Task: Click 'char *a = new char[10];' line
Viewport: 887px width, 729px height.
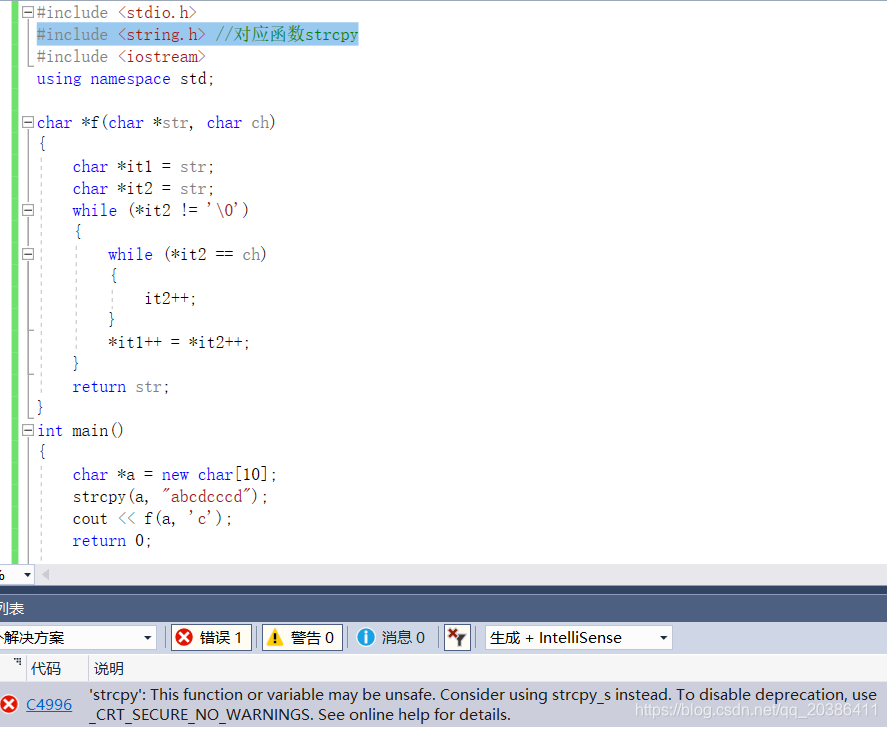Action: [174, 475]
